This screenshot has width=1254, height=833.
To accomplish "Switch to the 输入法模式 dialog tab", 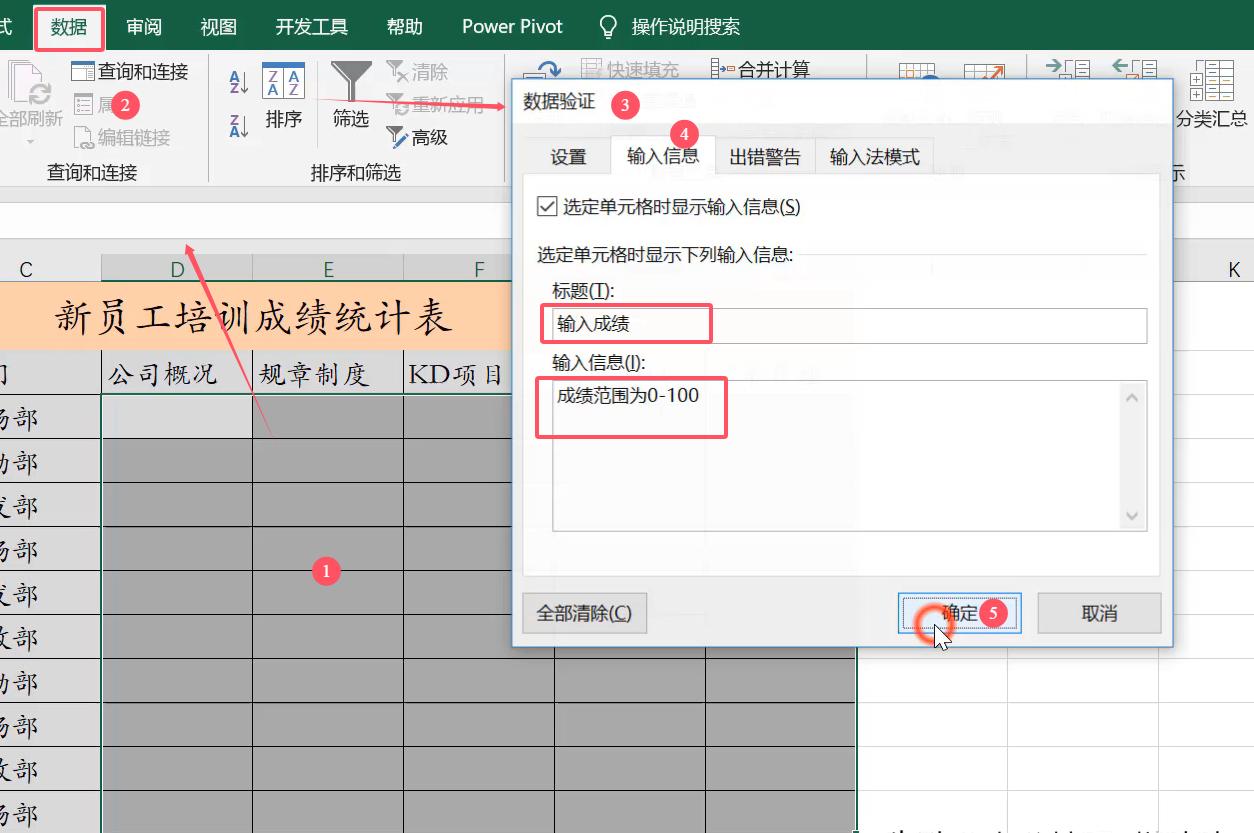I will coord(875,157).
